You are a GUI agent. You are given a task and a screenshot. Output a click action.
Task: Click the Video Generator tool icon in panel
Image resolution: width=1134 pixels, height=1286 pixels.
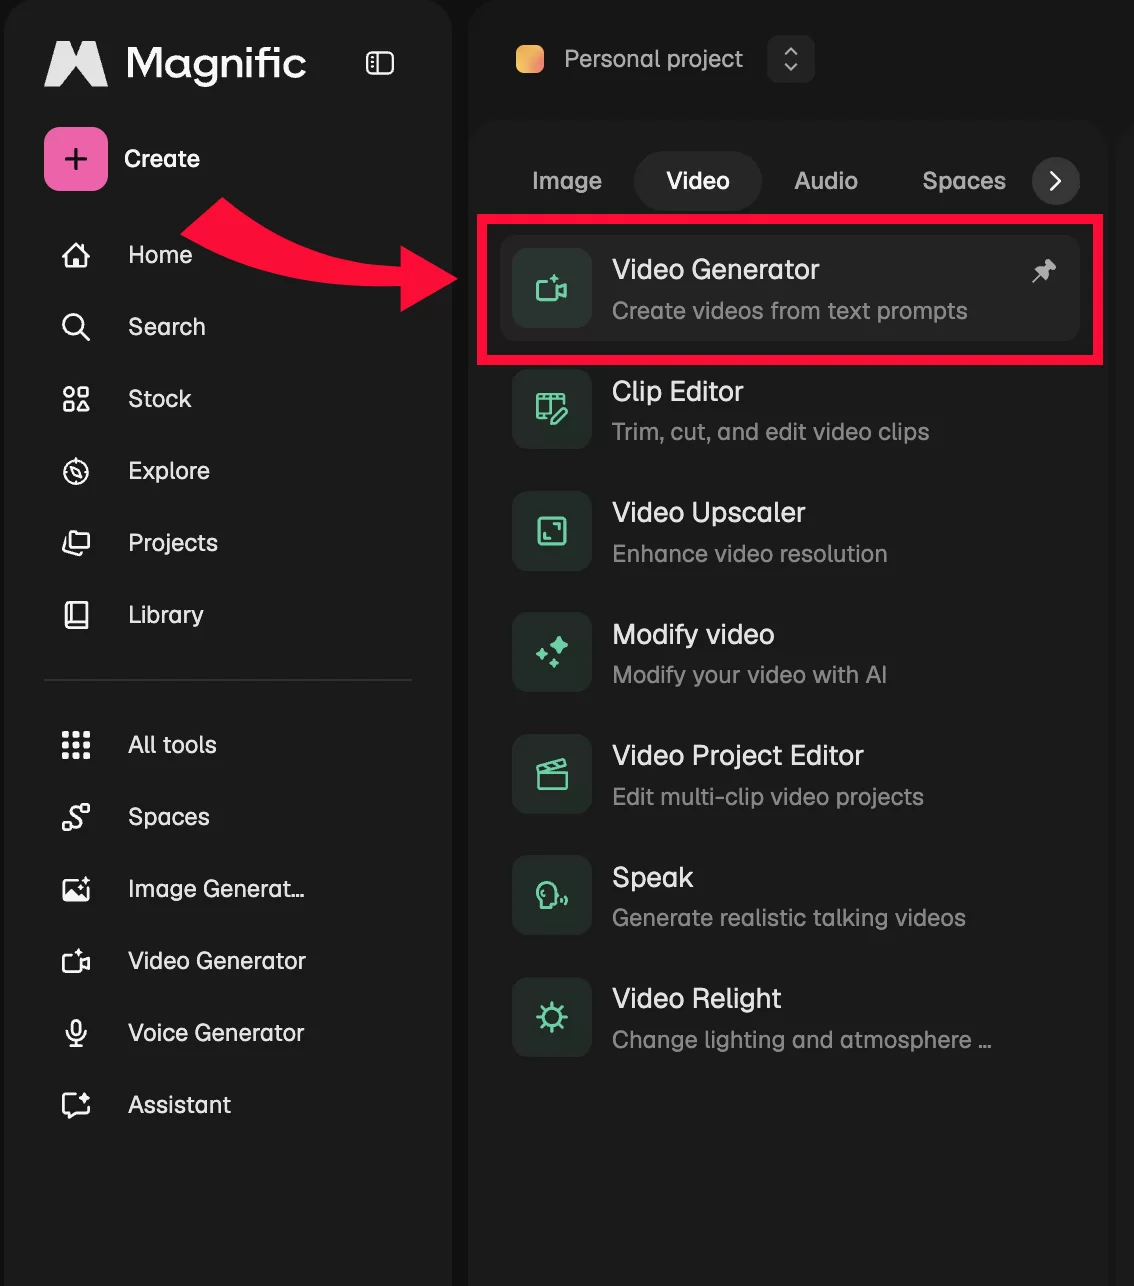pos(552,289)
